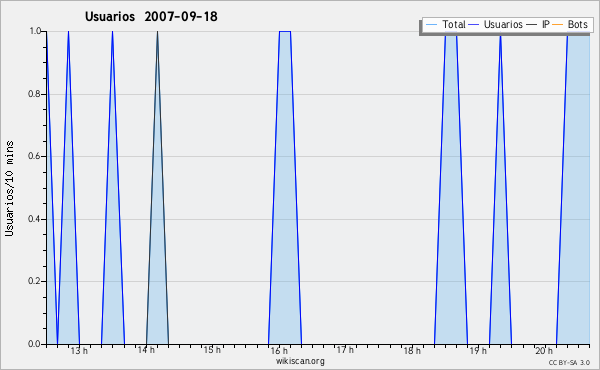This screenshot has width=600, height=370.
Task: Click the '18 h' x-axis label
Action: [412, 350]
